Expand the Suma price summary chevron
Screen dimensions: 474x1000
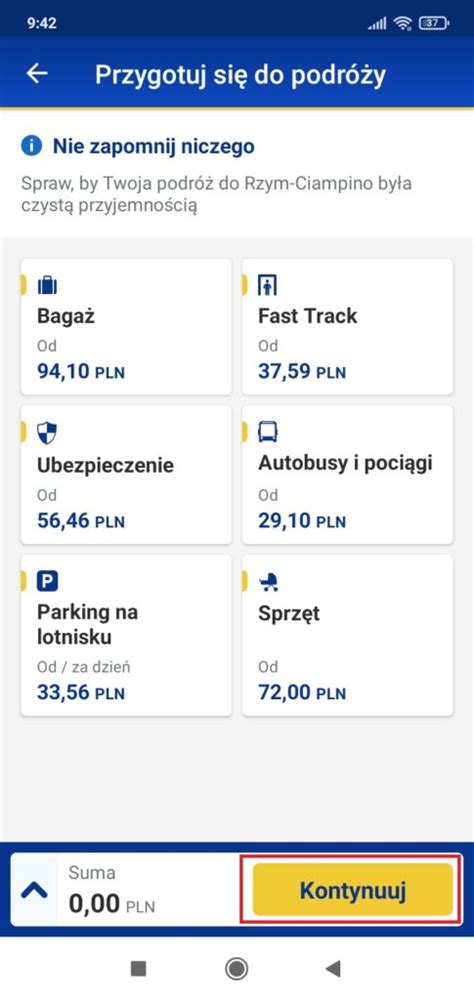[34, 890]
